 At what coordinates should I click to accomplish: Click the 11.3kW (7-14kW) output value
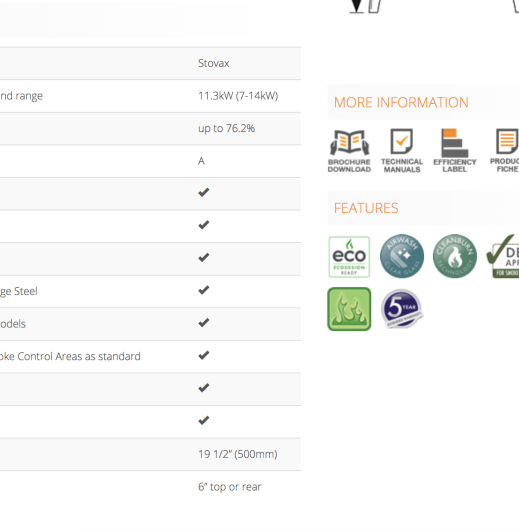tap(238, 96)
